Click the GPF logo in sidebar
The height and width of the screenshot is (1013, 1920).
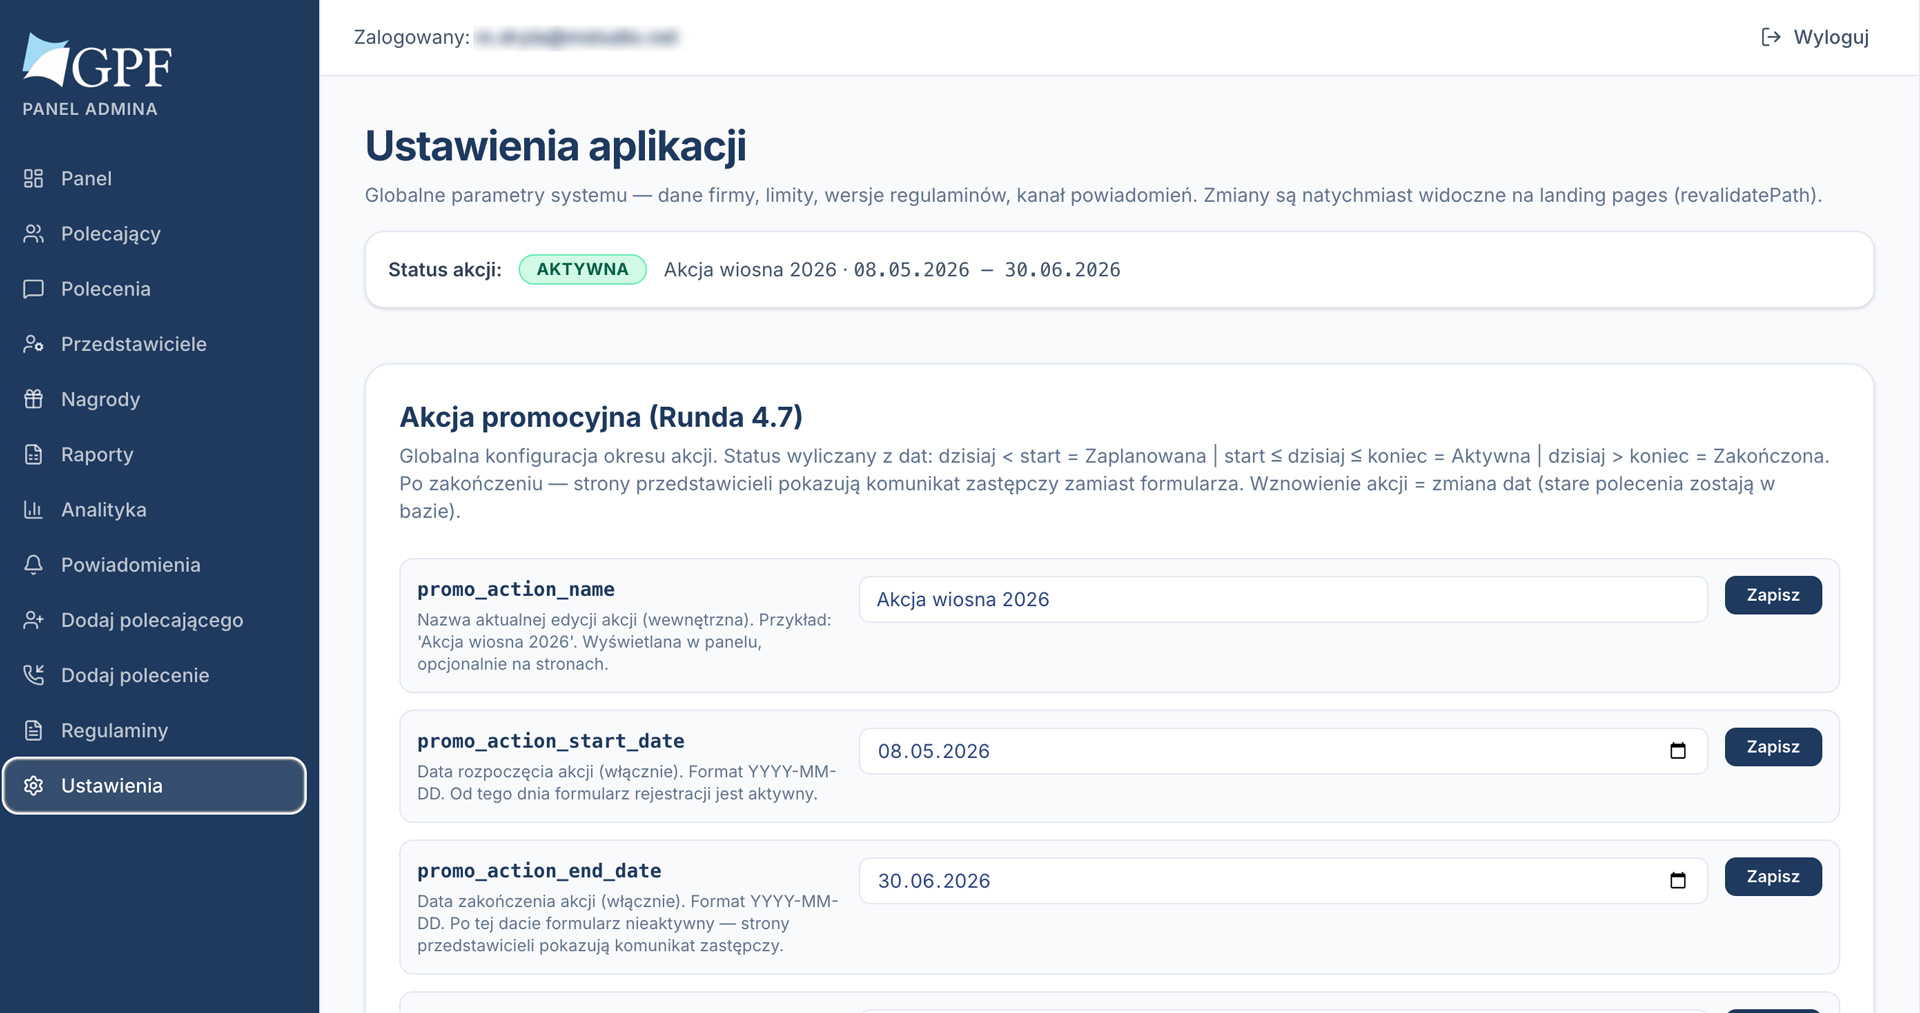(x=97, y=61)
